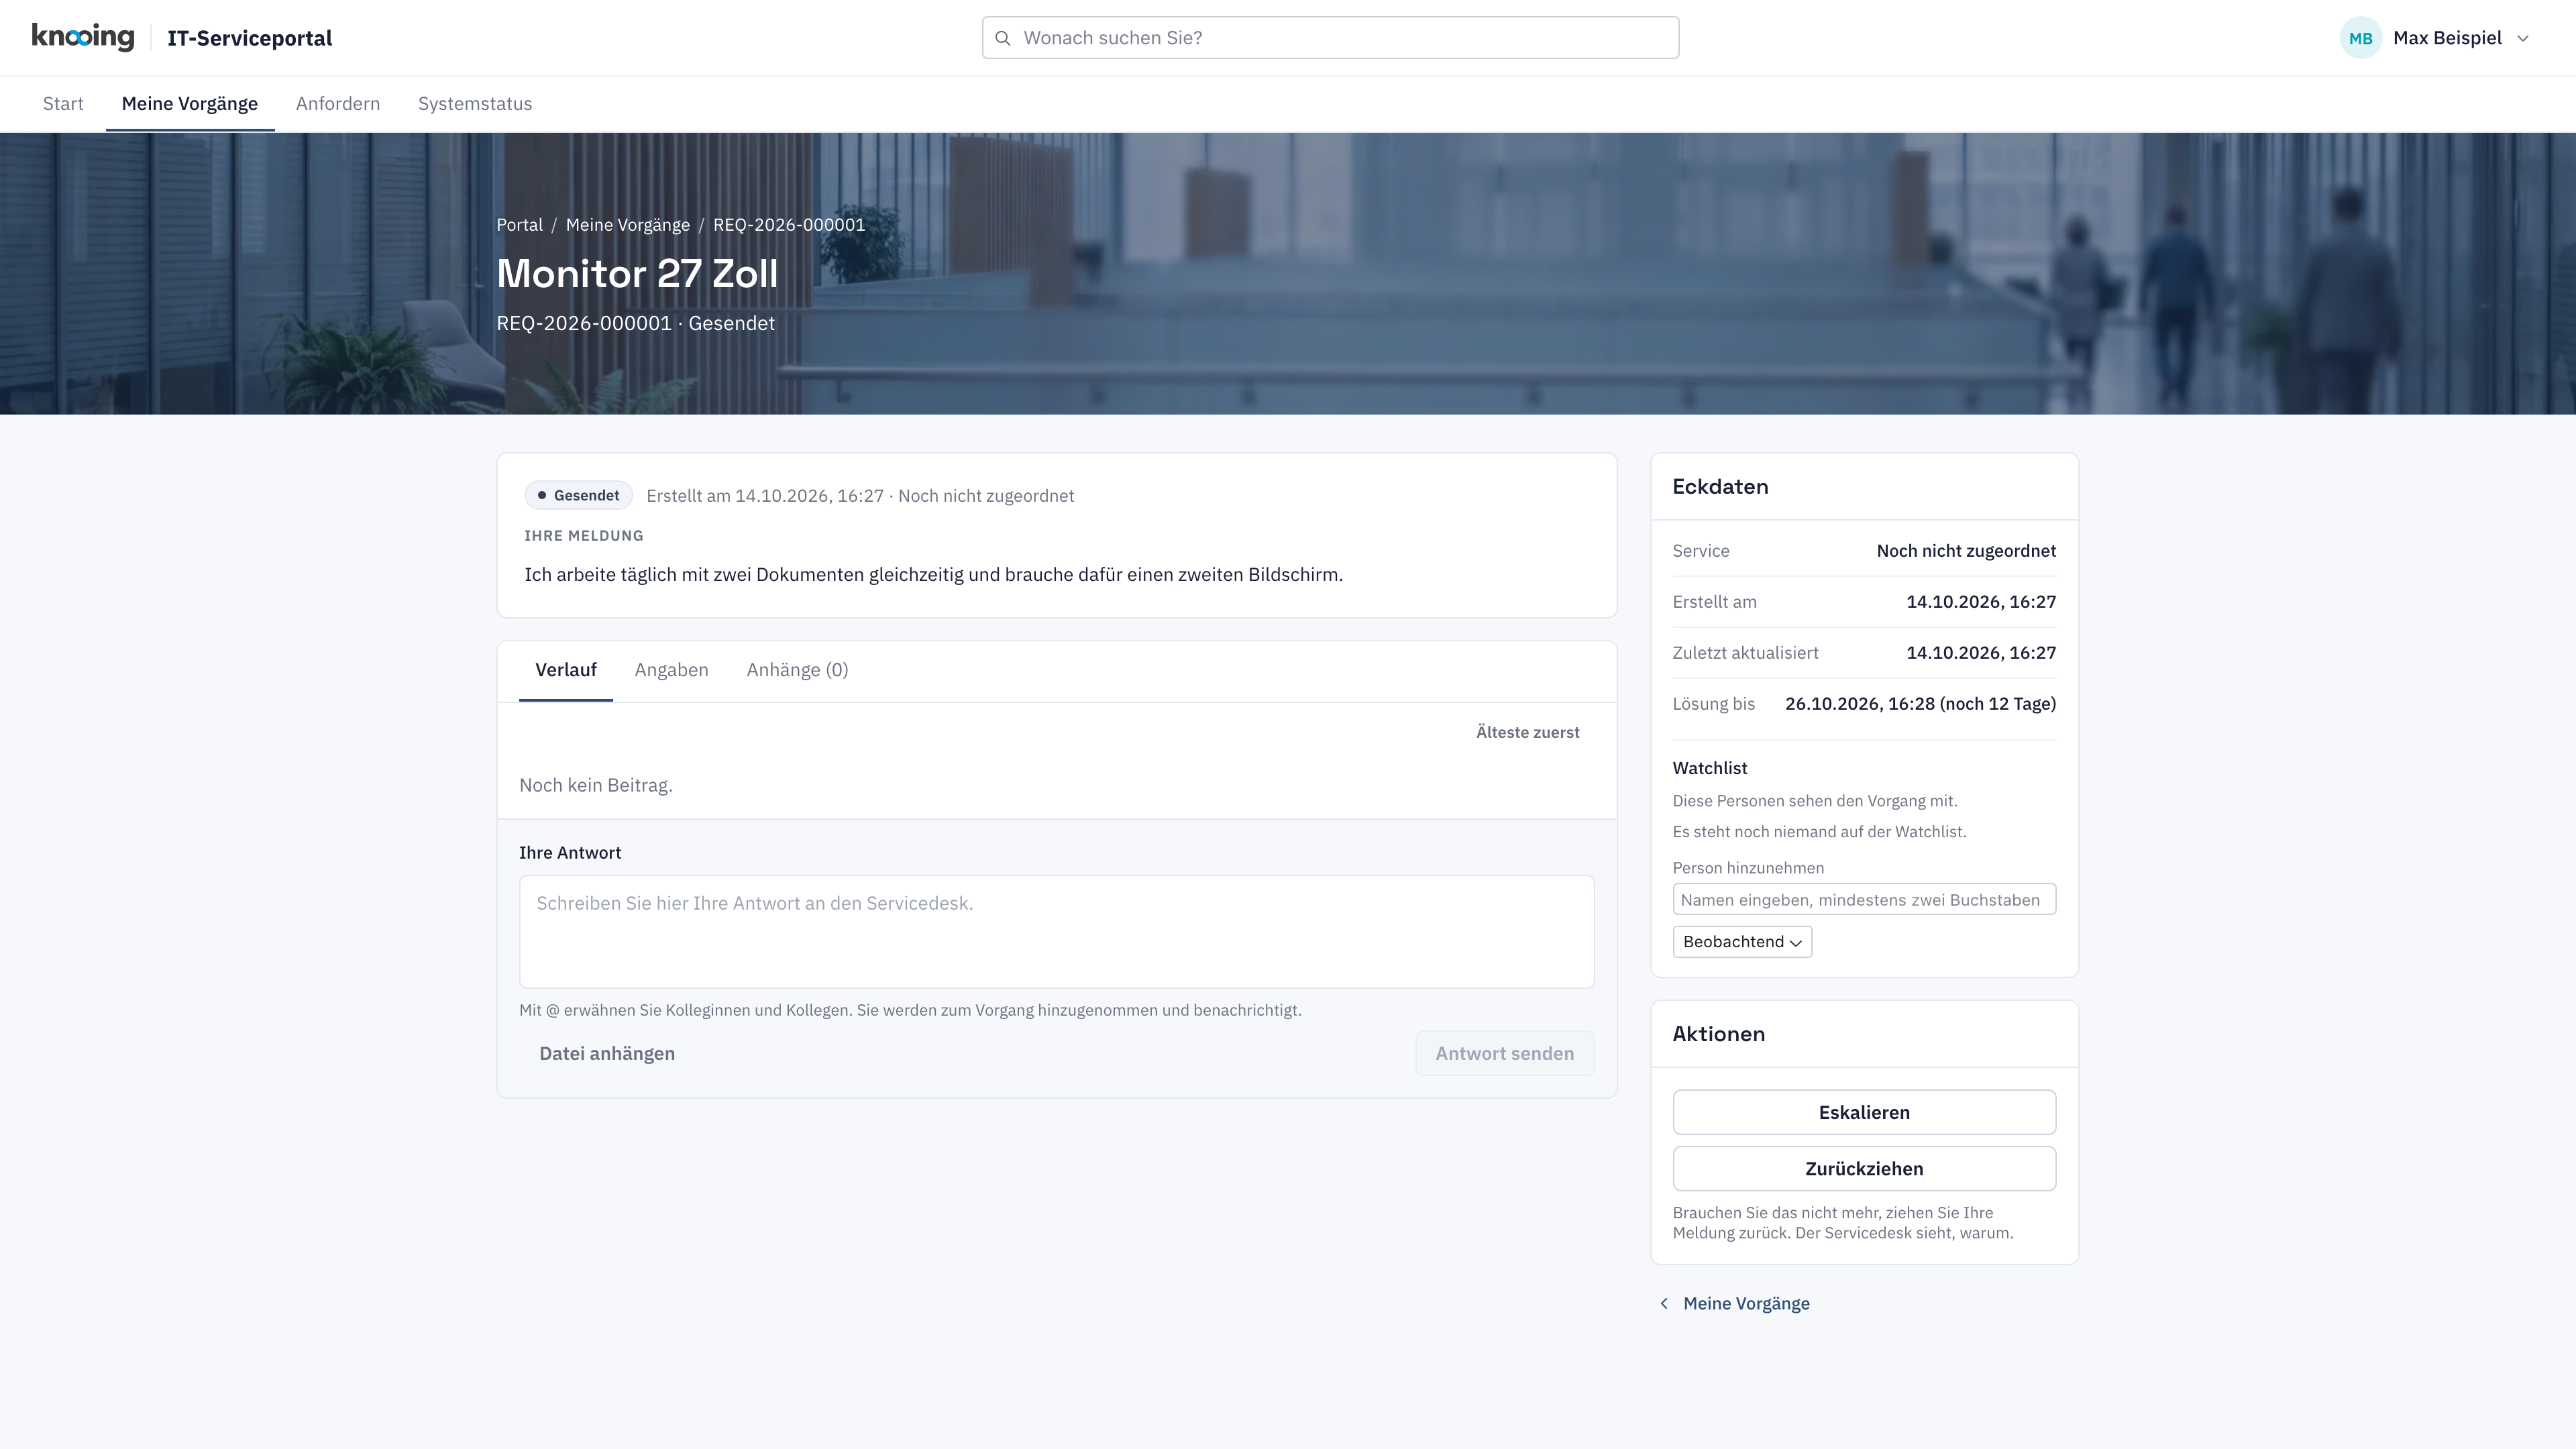2576x1449 pixels.
Task: Click Datei anhängen
Action: point(607,1053)
